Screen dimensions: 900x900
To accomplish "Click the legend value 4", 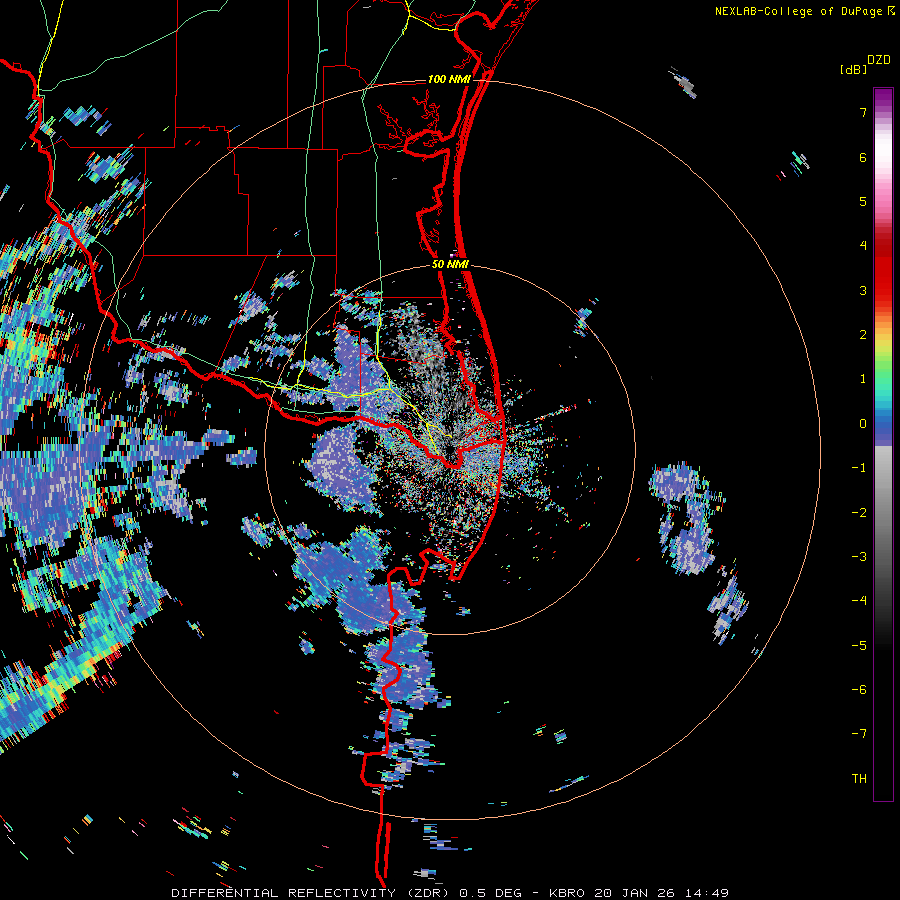I will [863, 246].
